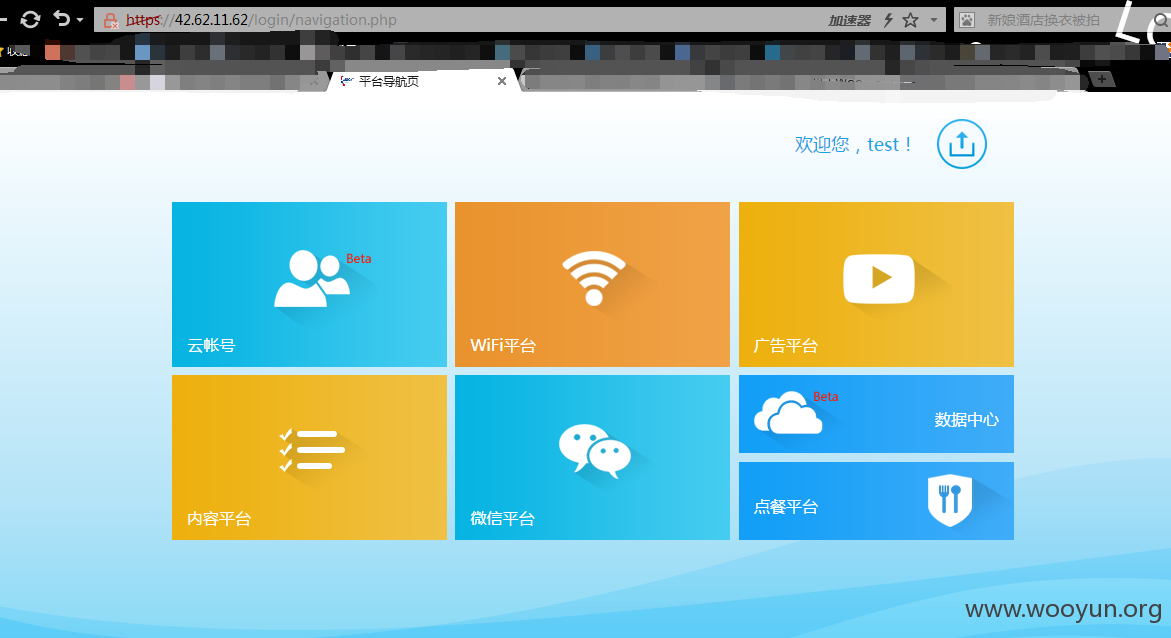This screenshot has width=1171, height=638.
Task: Close the 平台导航页 tab
Action: tap(502, 81)
